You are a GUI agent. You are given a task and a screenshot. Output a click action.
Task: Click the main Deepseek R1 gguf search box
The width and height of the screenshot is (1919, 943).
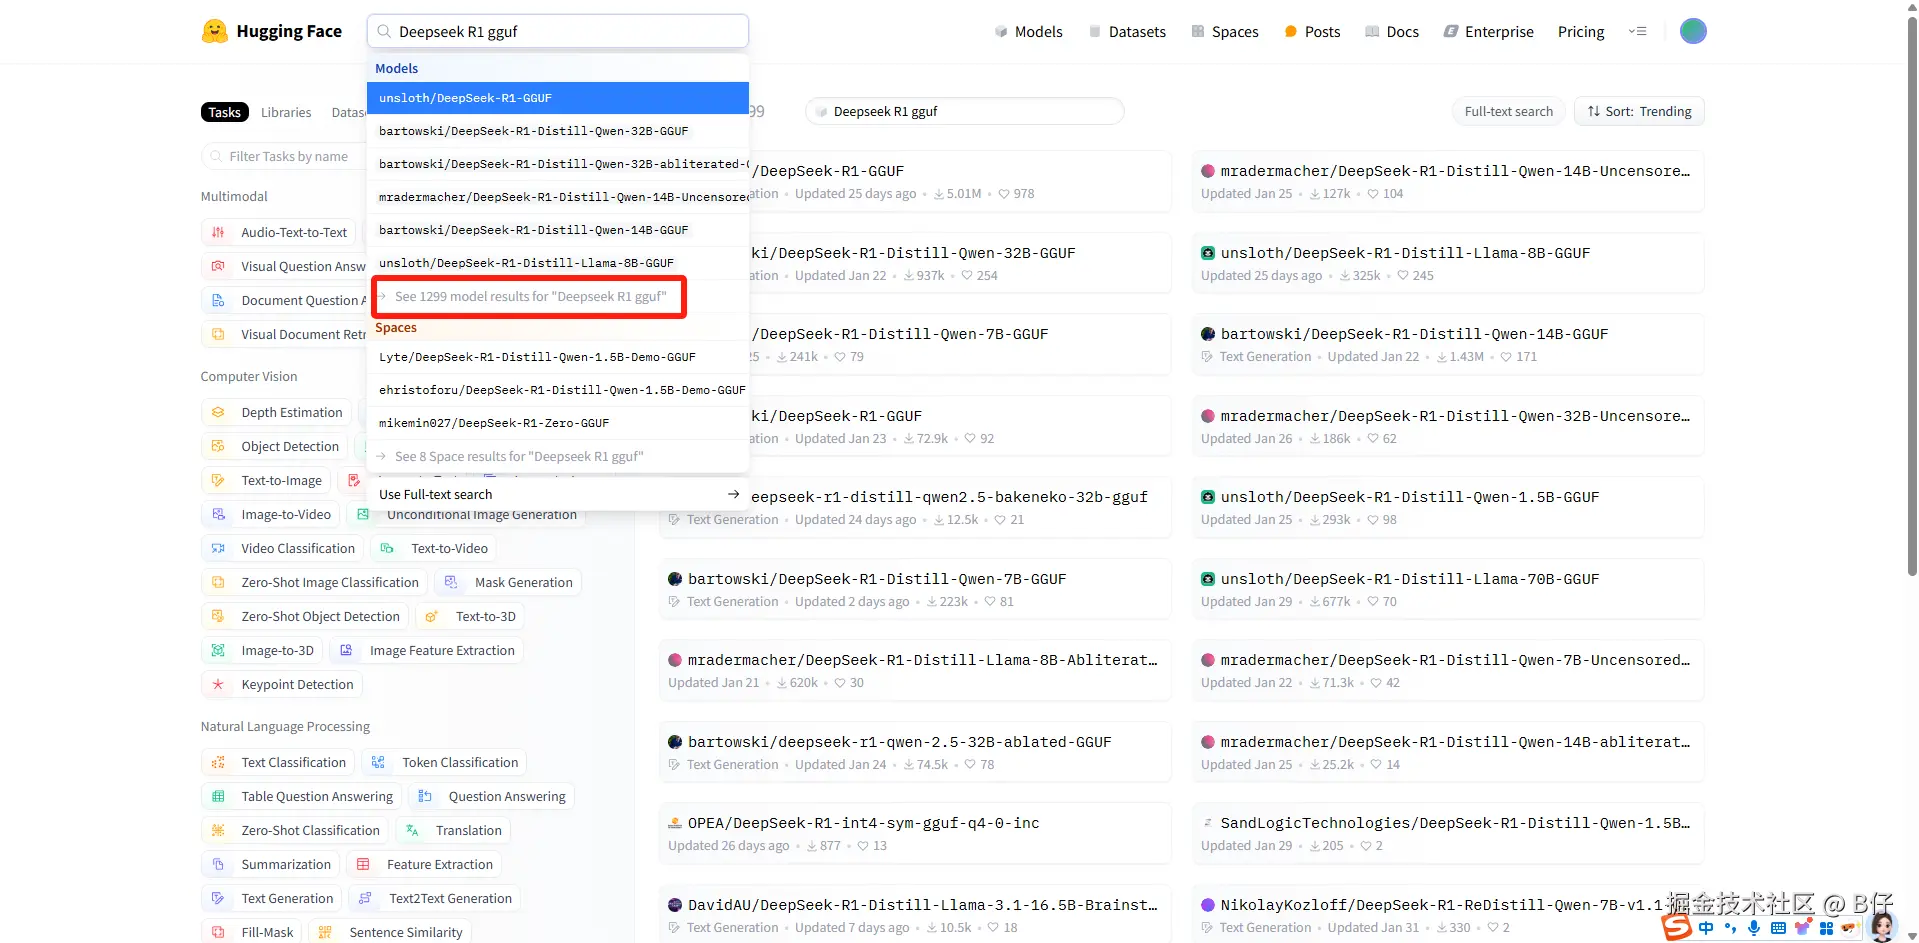[558, 31]
